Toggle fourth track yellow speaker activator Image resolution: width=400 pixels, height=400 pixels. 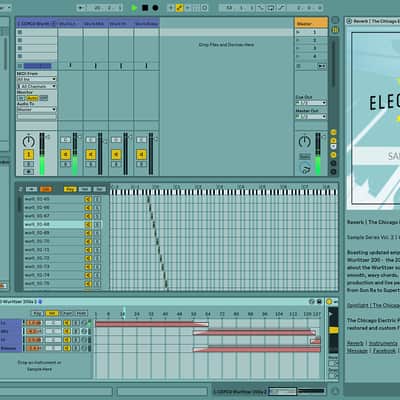(x=116, y=155)
